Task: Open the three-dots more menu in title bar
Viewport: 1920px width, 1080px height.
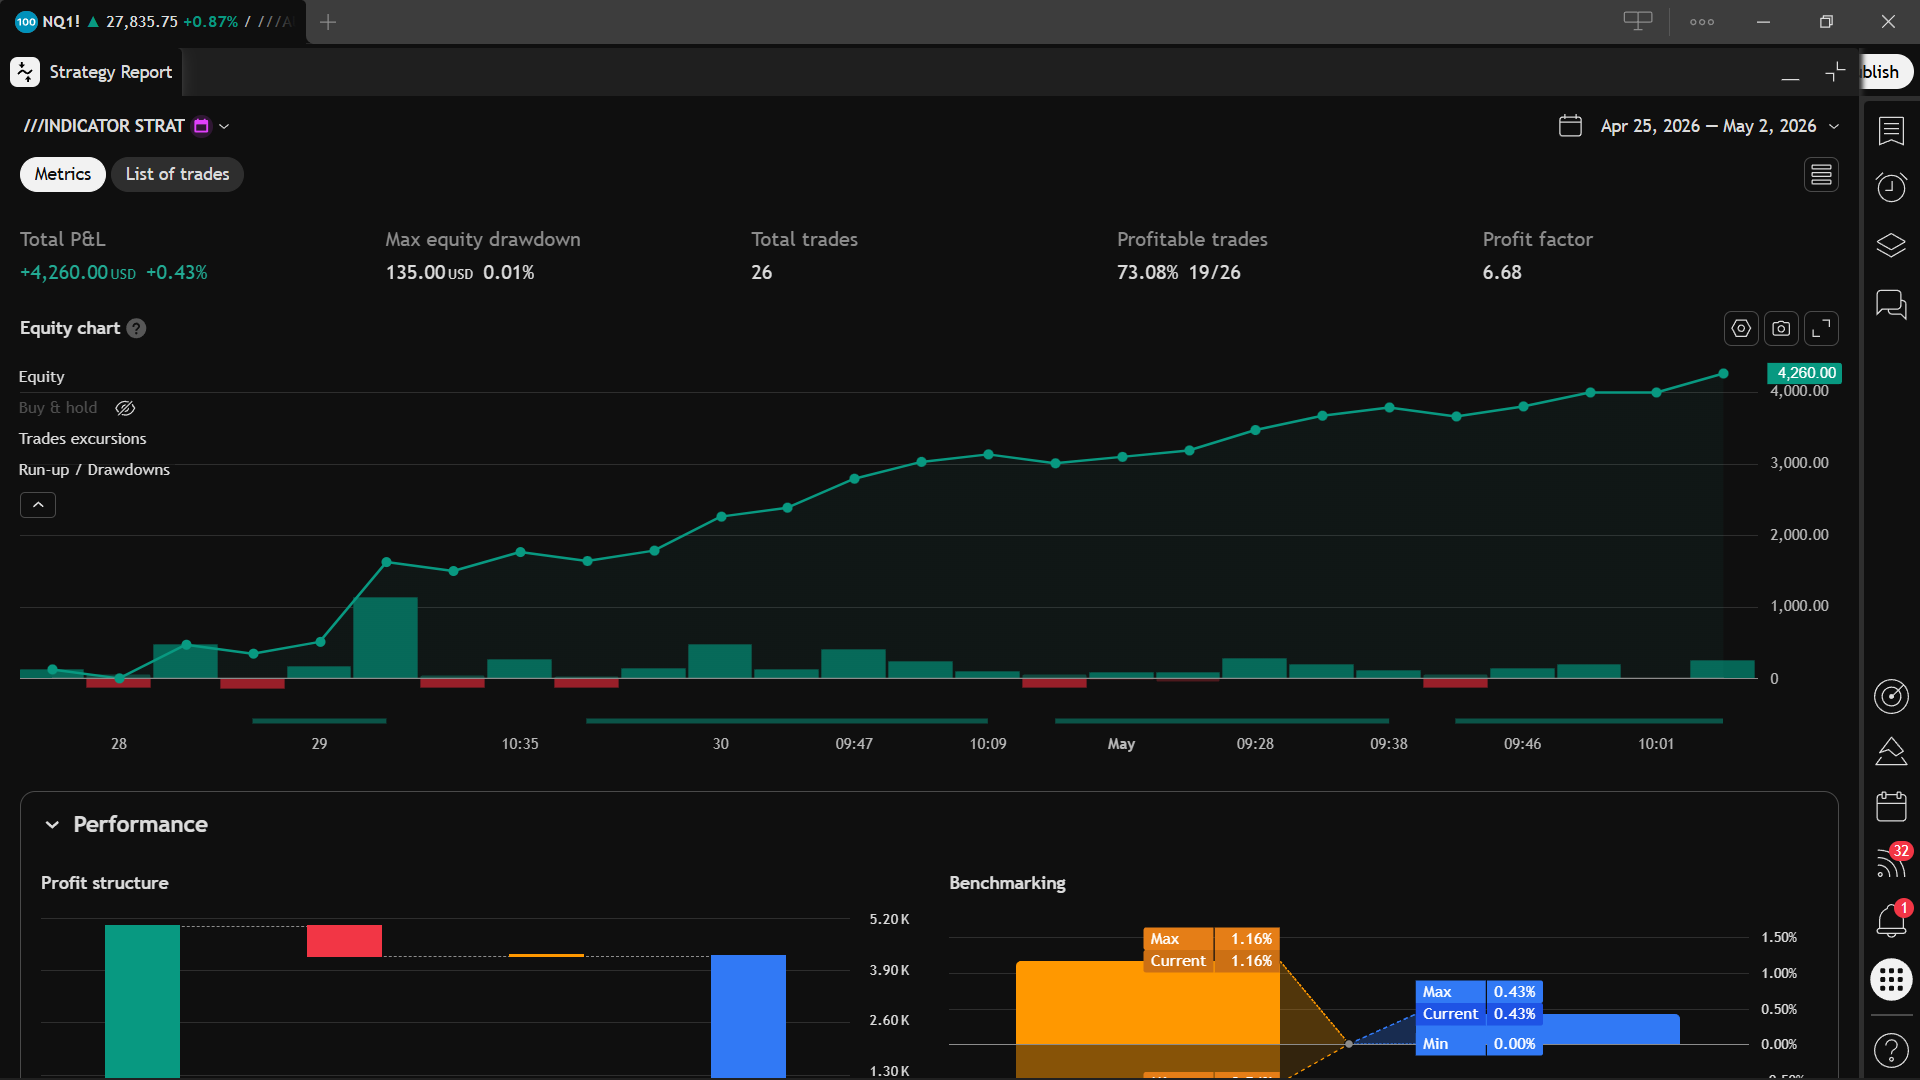Action: coord(1701,21)
